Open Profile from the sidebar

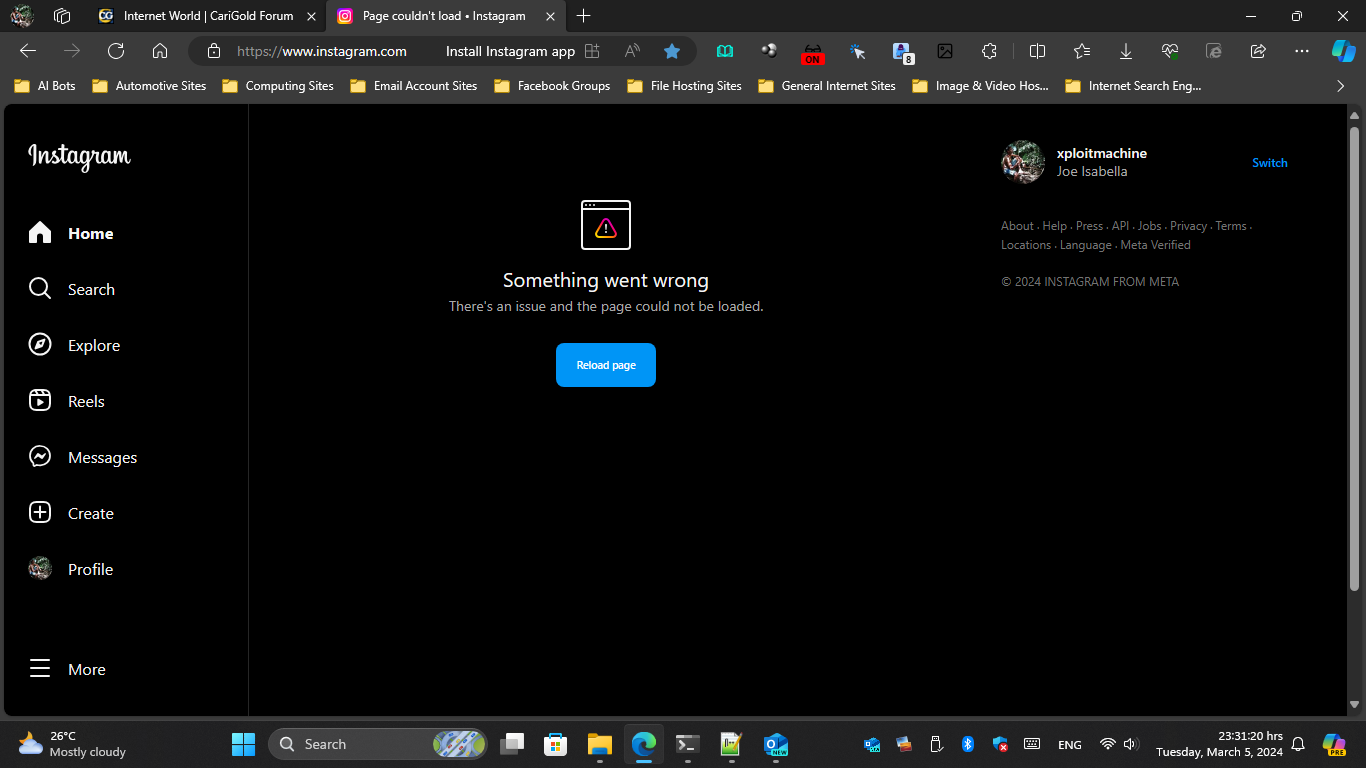71,569
